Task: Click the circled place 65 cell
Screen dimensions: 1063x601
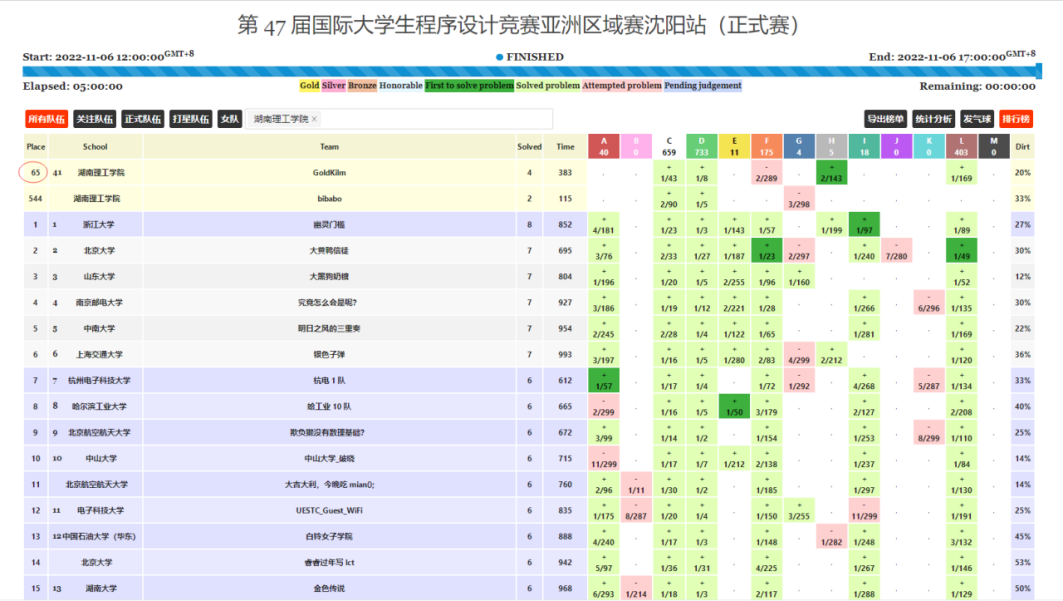Action: point(35,172)
